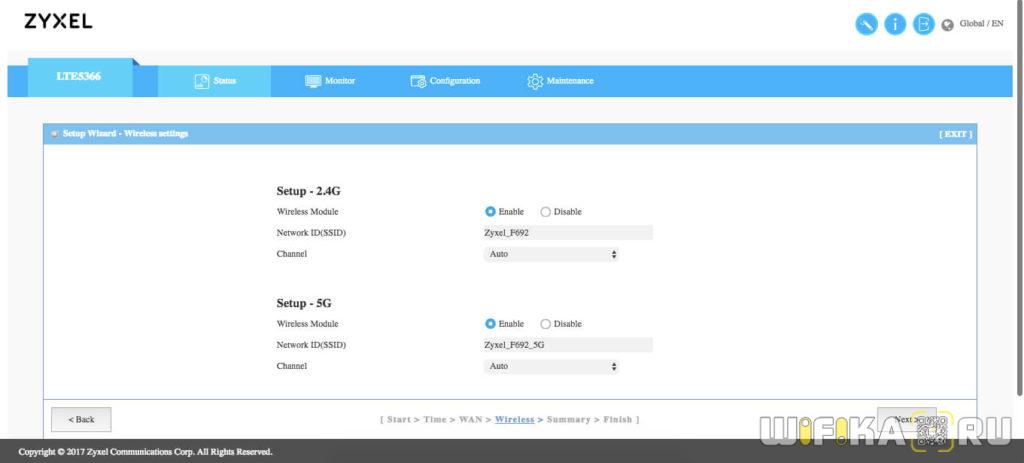Open the 2.4G Channel dropdown
This screenshot has width=1024, height=463.
pyautogui.click(x=552, y=254)
